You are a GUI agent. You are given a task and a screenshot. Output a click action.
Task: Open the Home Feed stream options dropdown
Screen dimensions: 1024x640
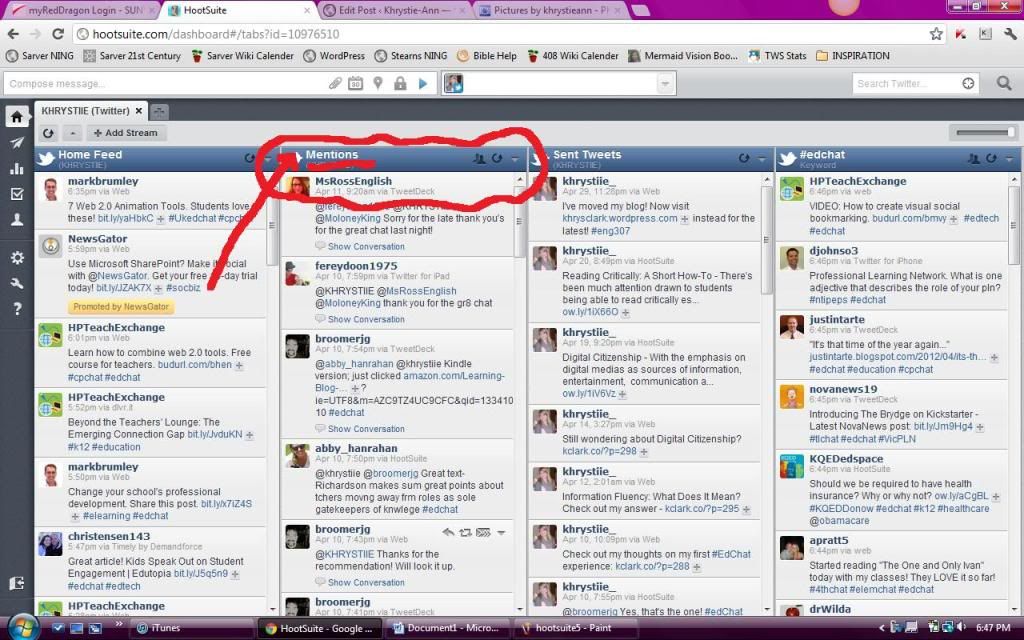click(x=267, y=159)
